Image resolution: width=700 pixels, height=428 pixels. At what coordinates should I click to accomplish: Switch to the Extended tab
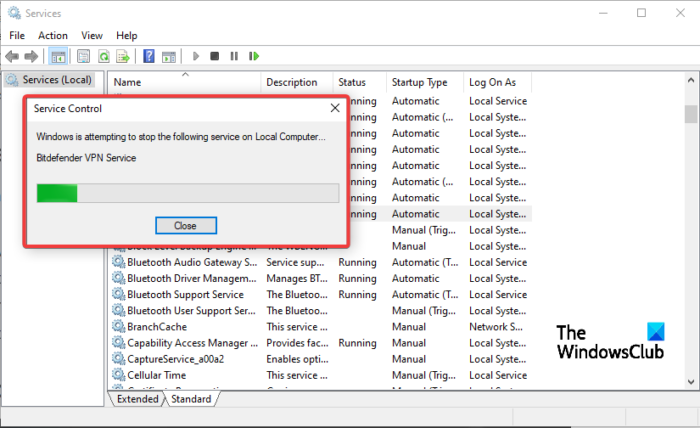pyautogui.click(x=137, y=399)
